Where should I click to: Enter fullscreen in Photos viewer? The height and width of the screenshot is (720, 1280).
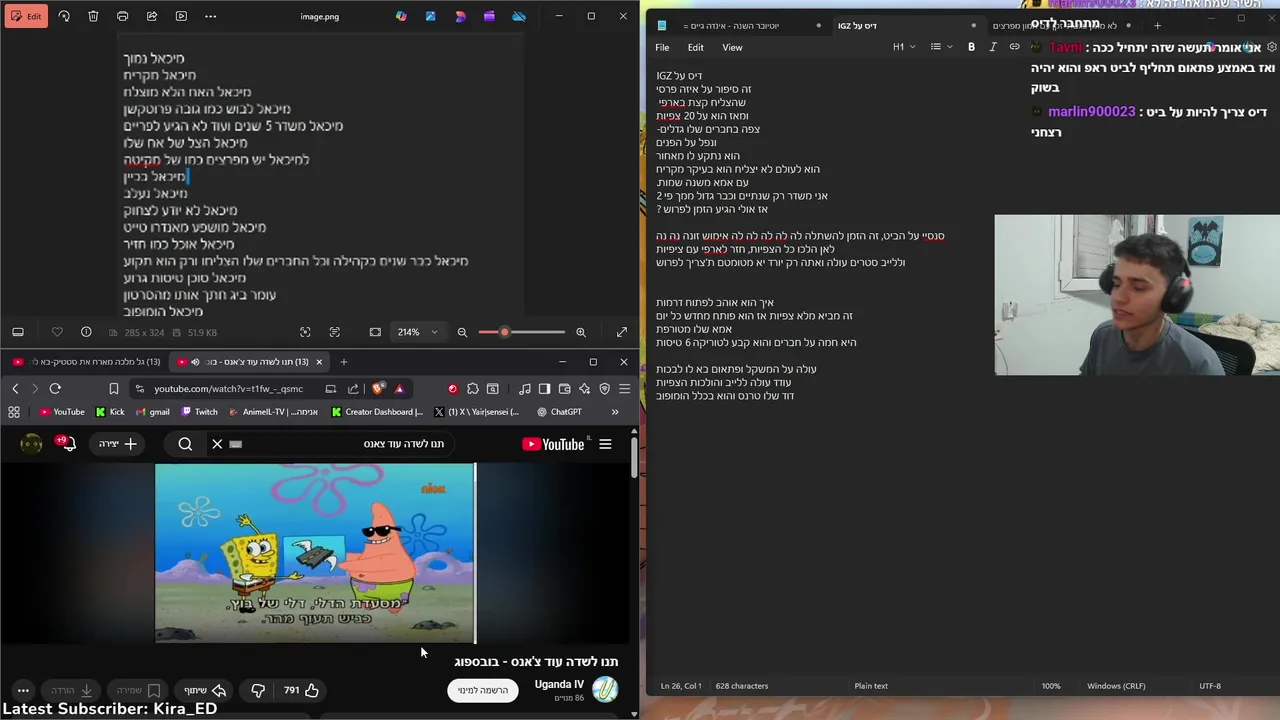click(x=622, y=332)
